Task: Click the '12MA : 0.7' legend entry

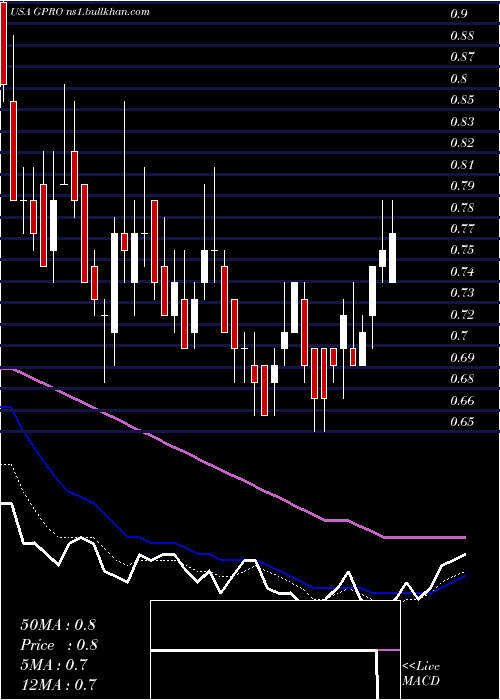Action: tap(58, 685)
